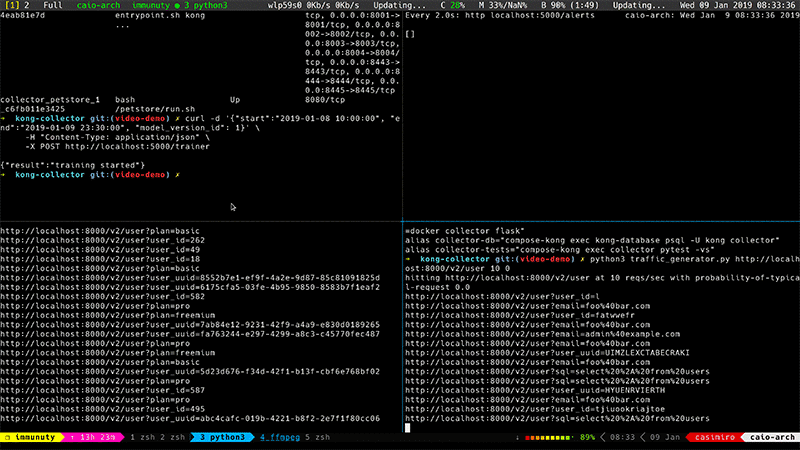
Task: Click the 'alias collector-tests' line
Action: [560, 250]
